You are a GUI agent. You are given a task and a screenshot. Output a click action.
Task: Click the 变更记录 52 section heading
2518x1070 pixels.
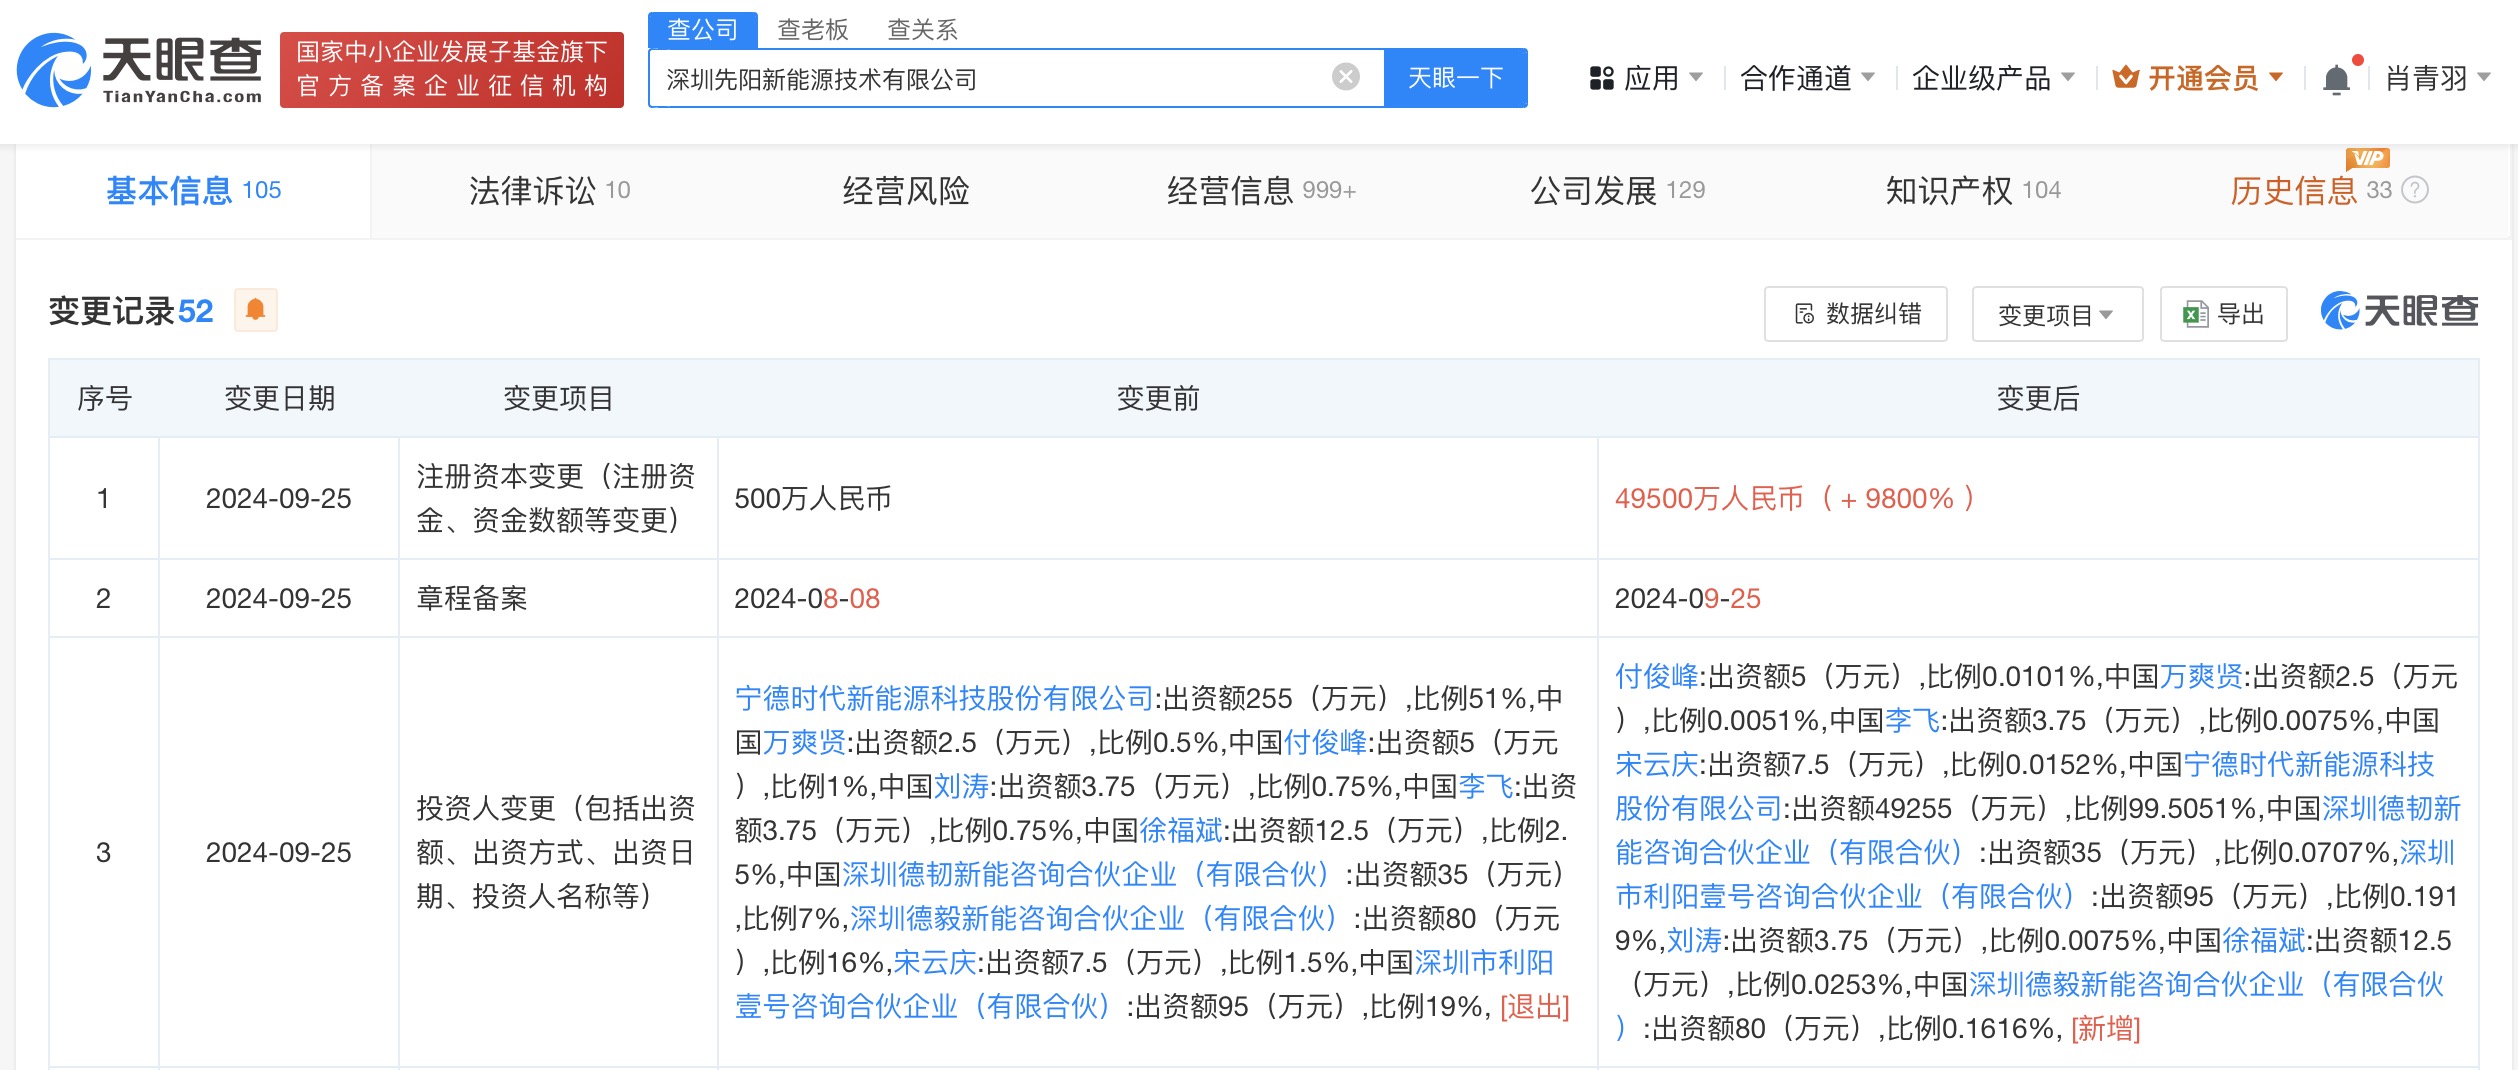coord(131,311)
